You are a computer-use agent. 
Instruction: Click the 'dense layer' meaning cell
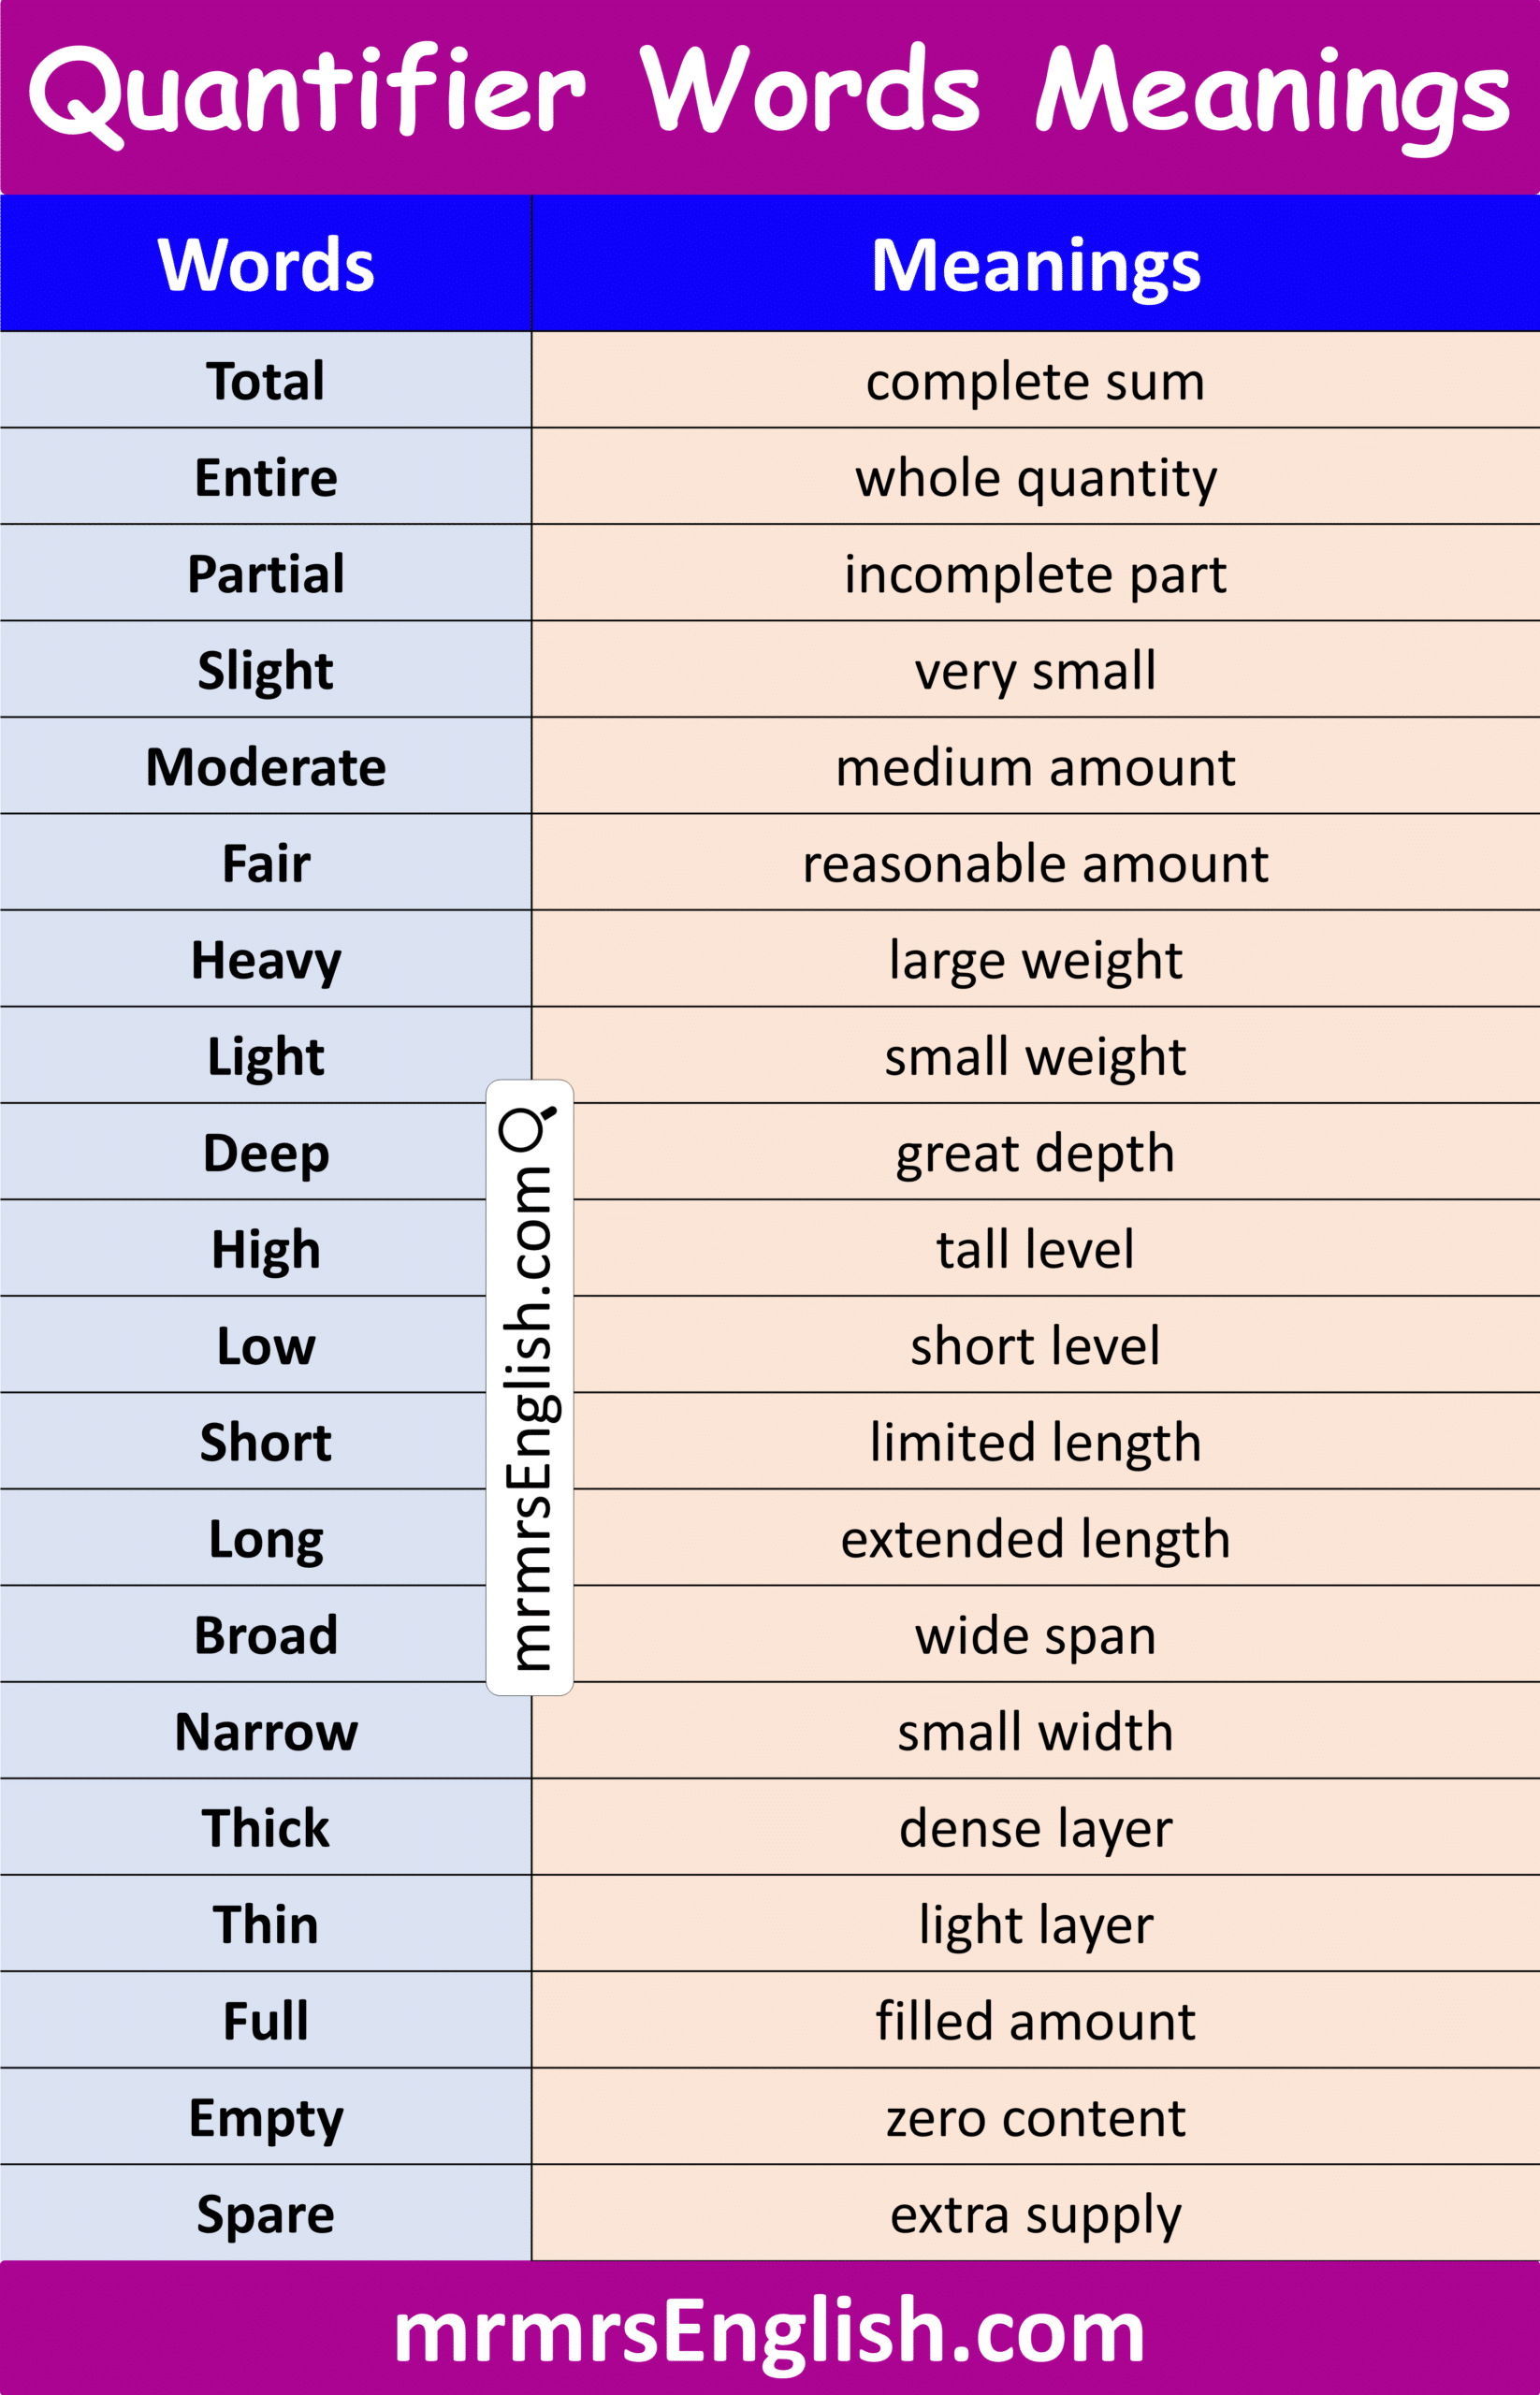[1035, 1828]
